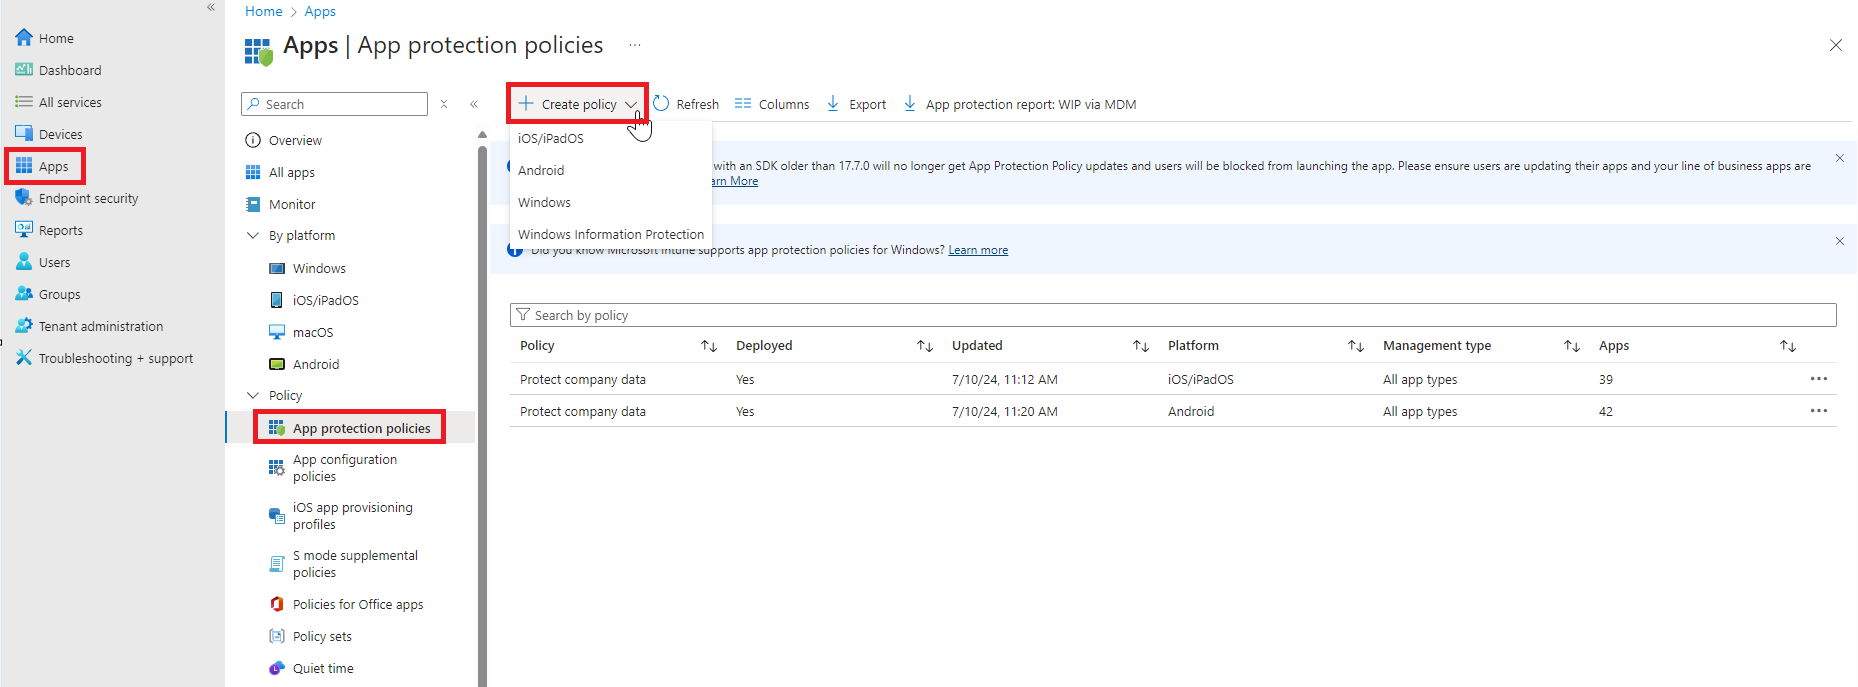This screenshot has height=687, width=1858.
Task: Open Policy sets icon
Action: coord(277,636)
